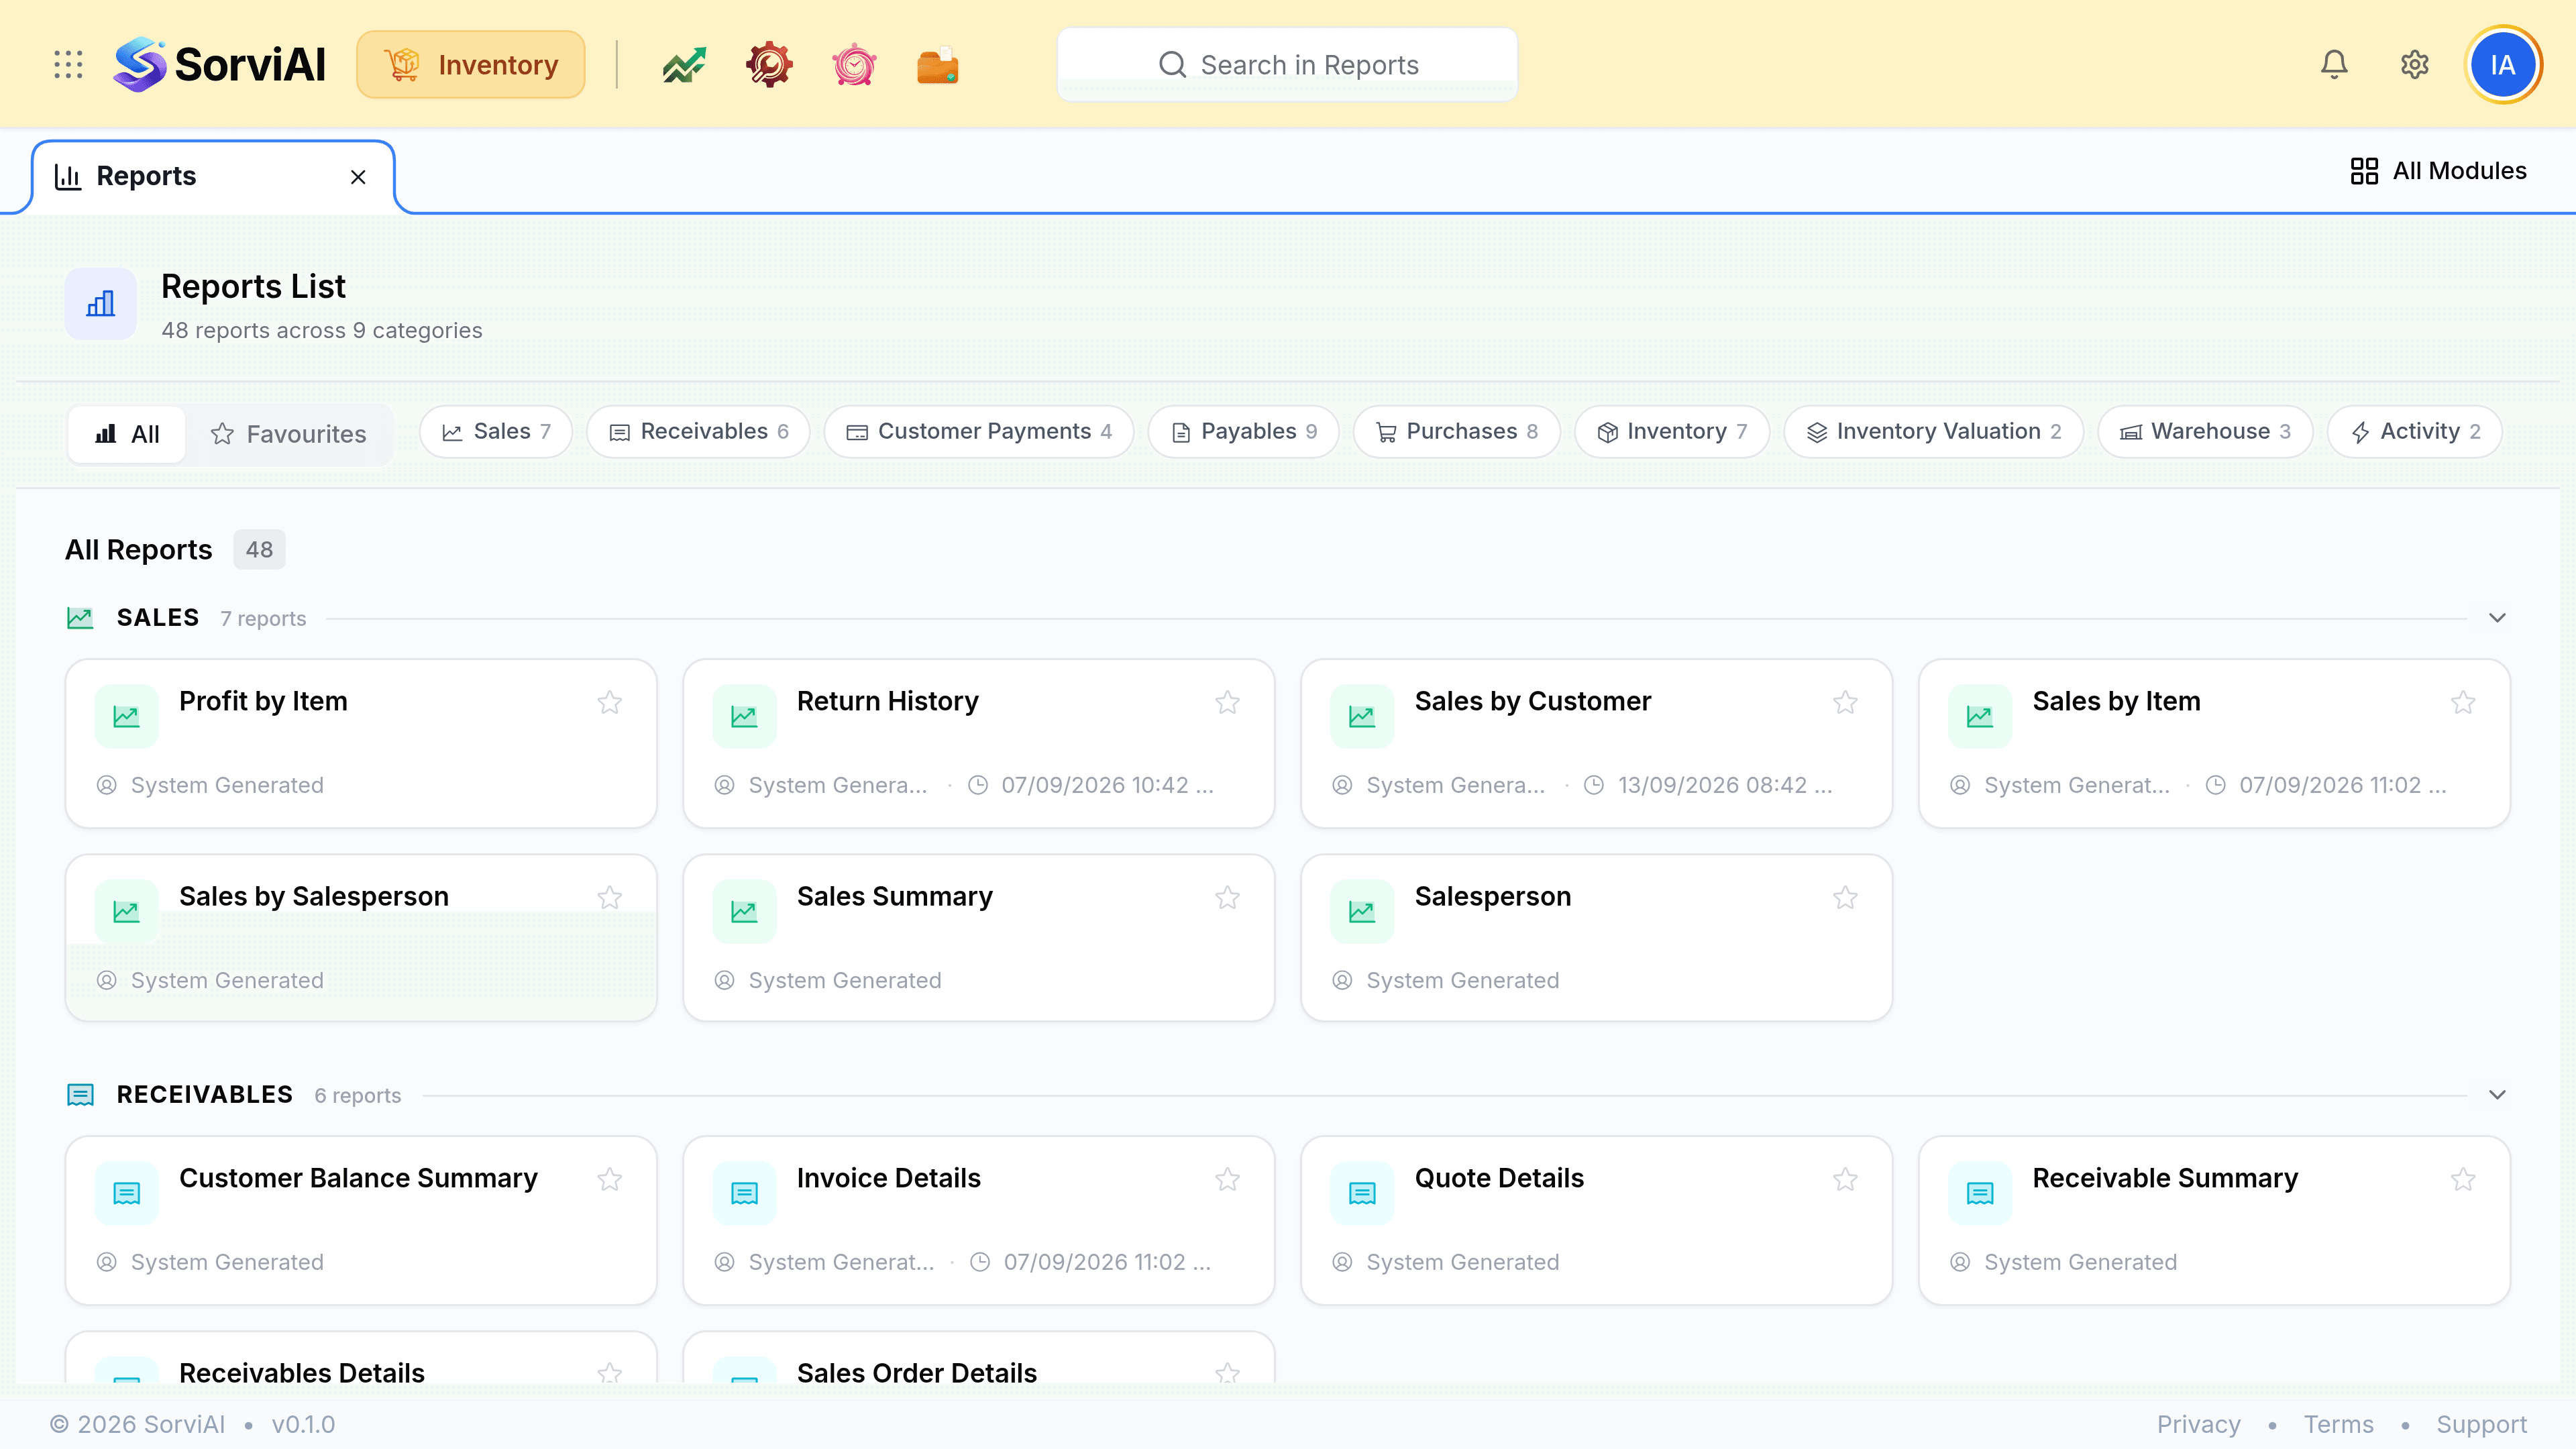Filter by Activity category

coord(2415,432)
